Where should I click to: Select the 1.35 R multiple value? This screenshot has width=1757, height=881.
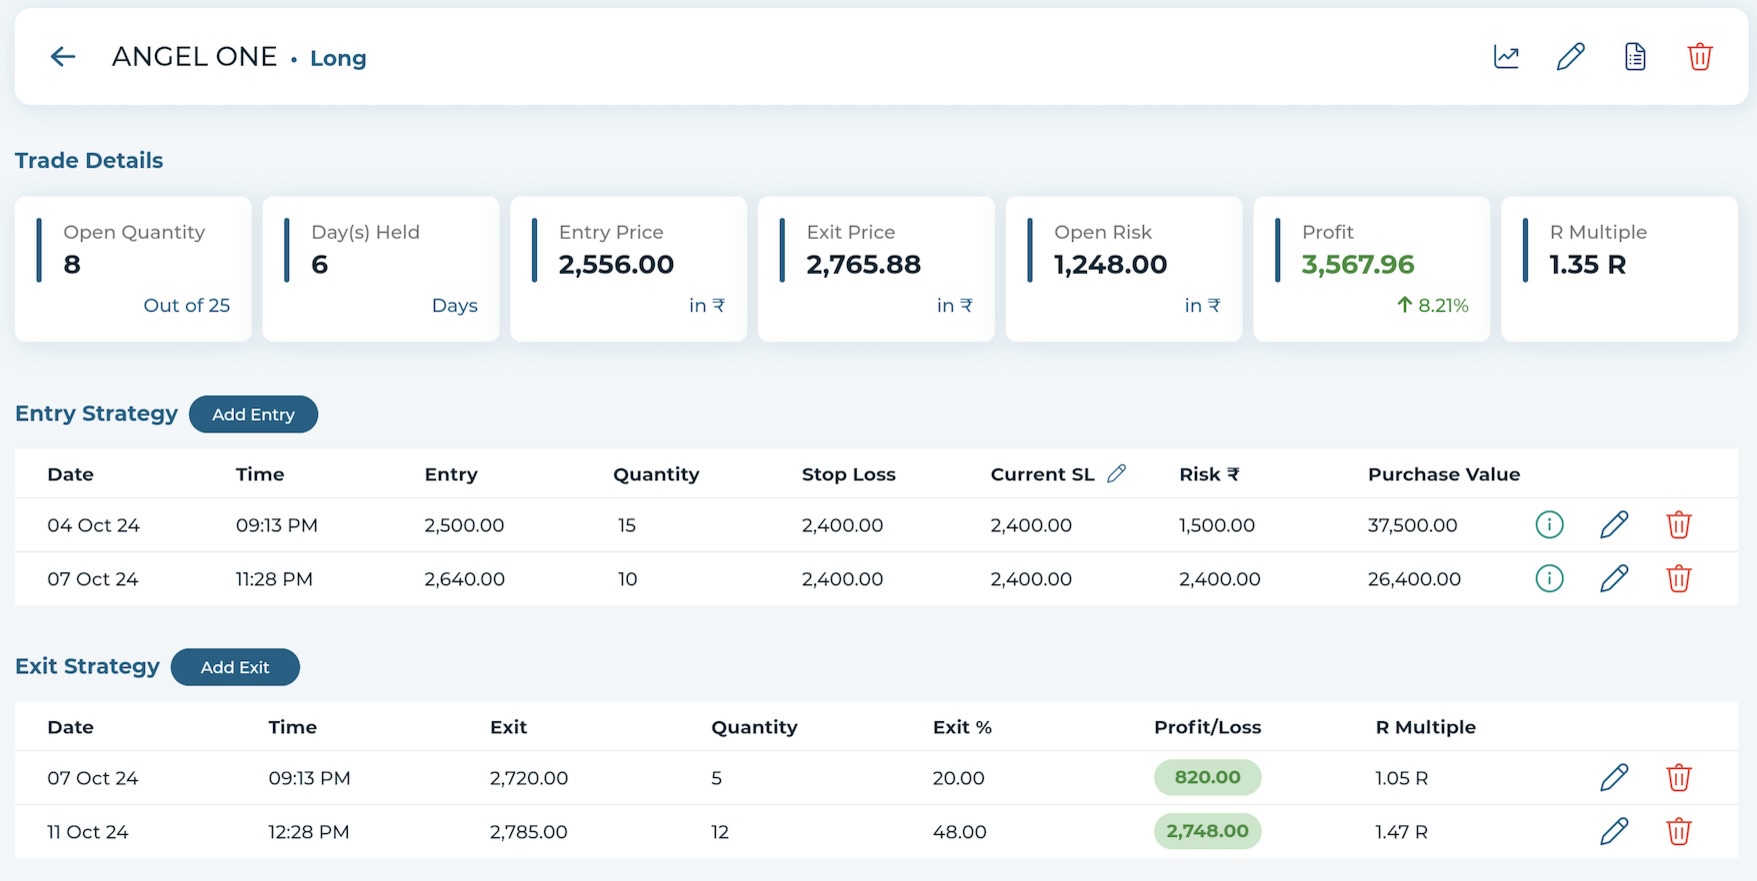(1588, 264)
